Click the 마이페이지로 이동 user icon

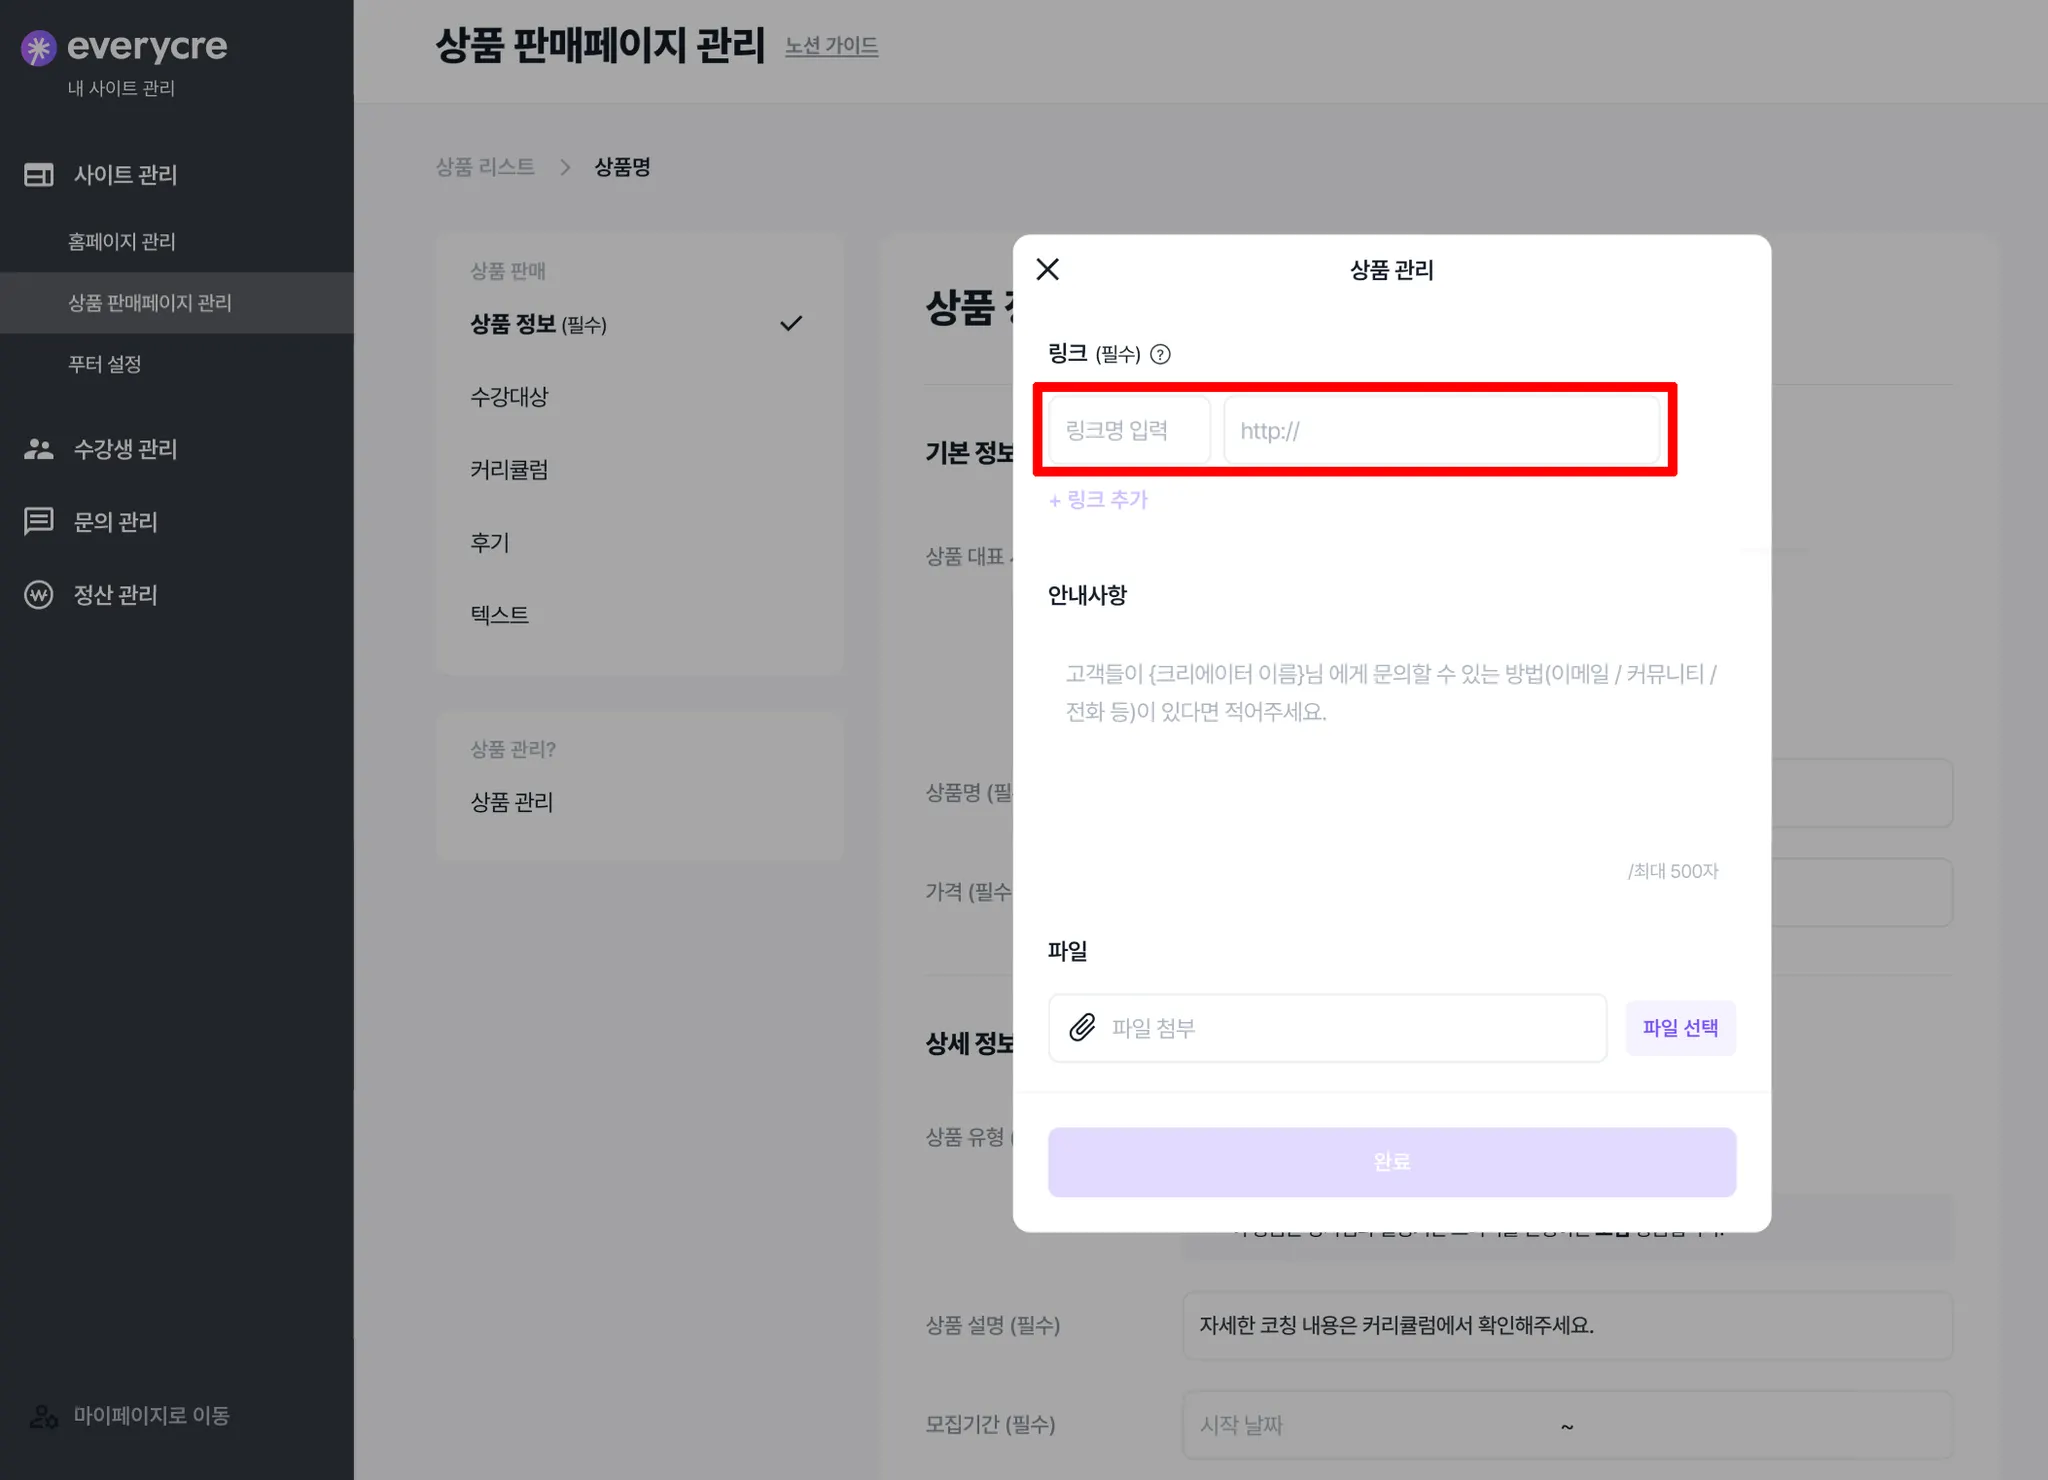pos(43,1415)
